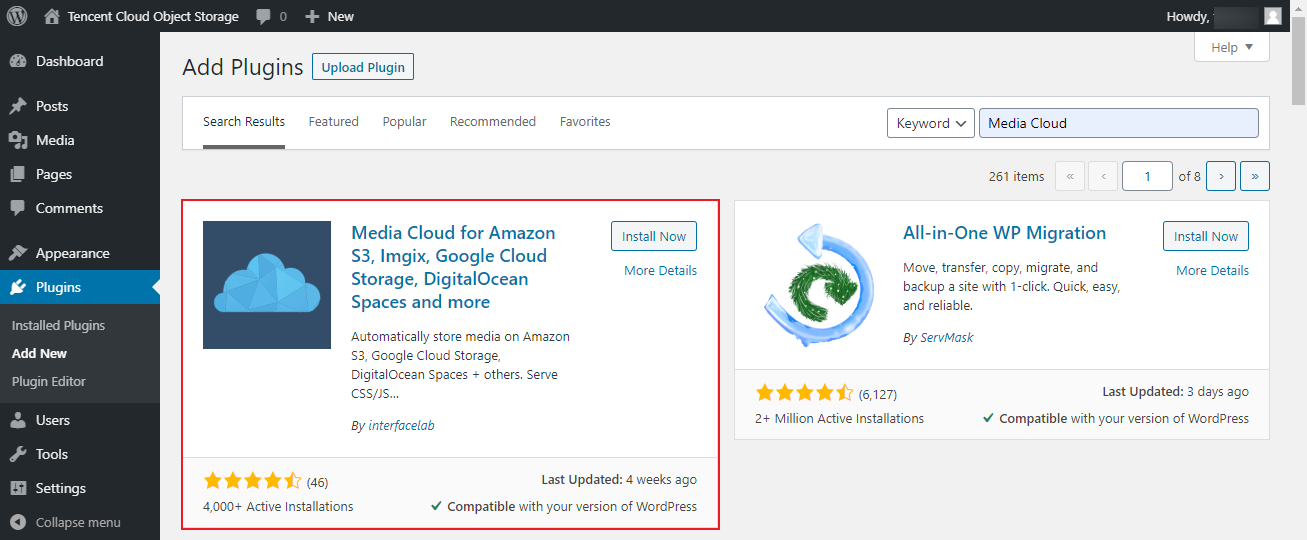The image size is (1307, 540).
Task: Open the Recommended tab
Action: click(x=493, y=122)
